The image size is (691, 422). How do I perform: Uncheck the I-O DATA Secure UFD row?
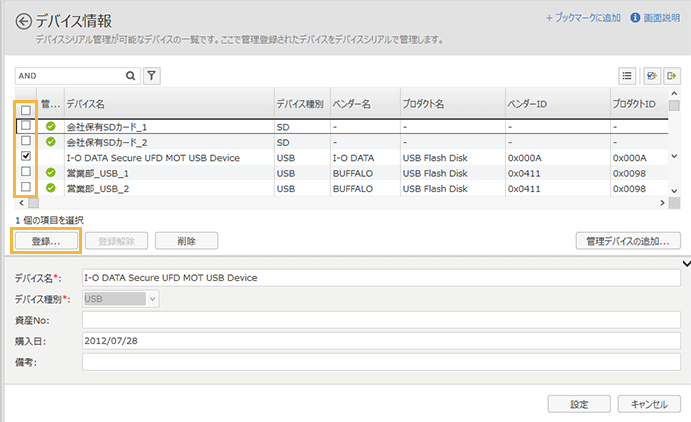tap(26, 156)
